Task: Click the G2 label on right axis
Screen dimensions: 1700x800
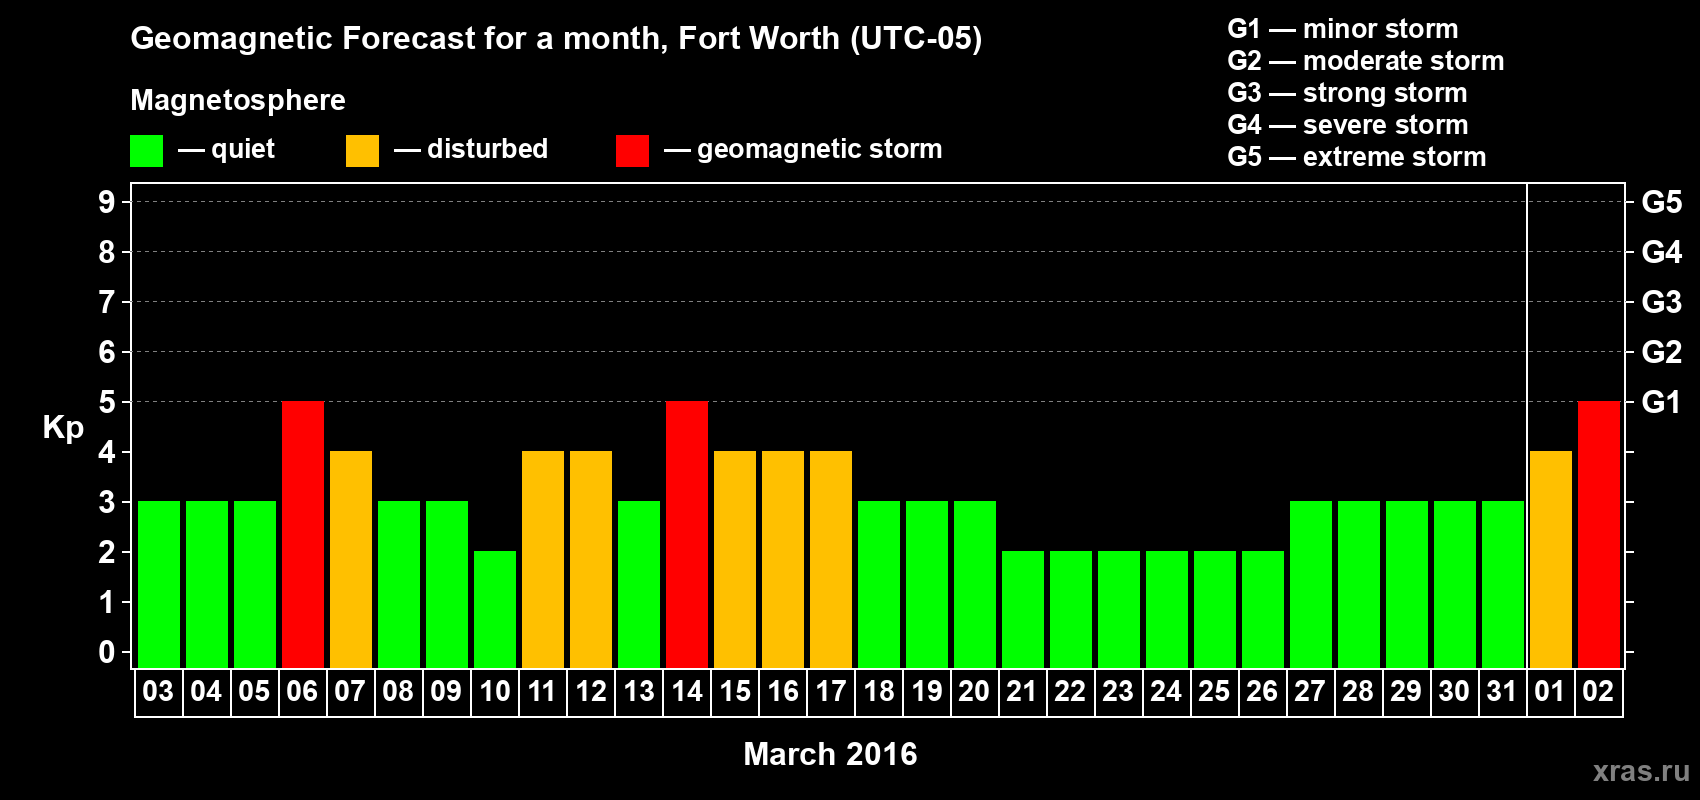Action: click(x=1661, y=352)
